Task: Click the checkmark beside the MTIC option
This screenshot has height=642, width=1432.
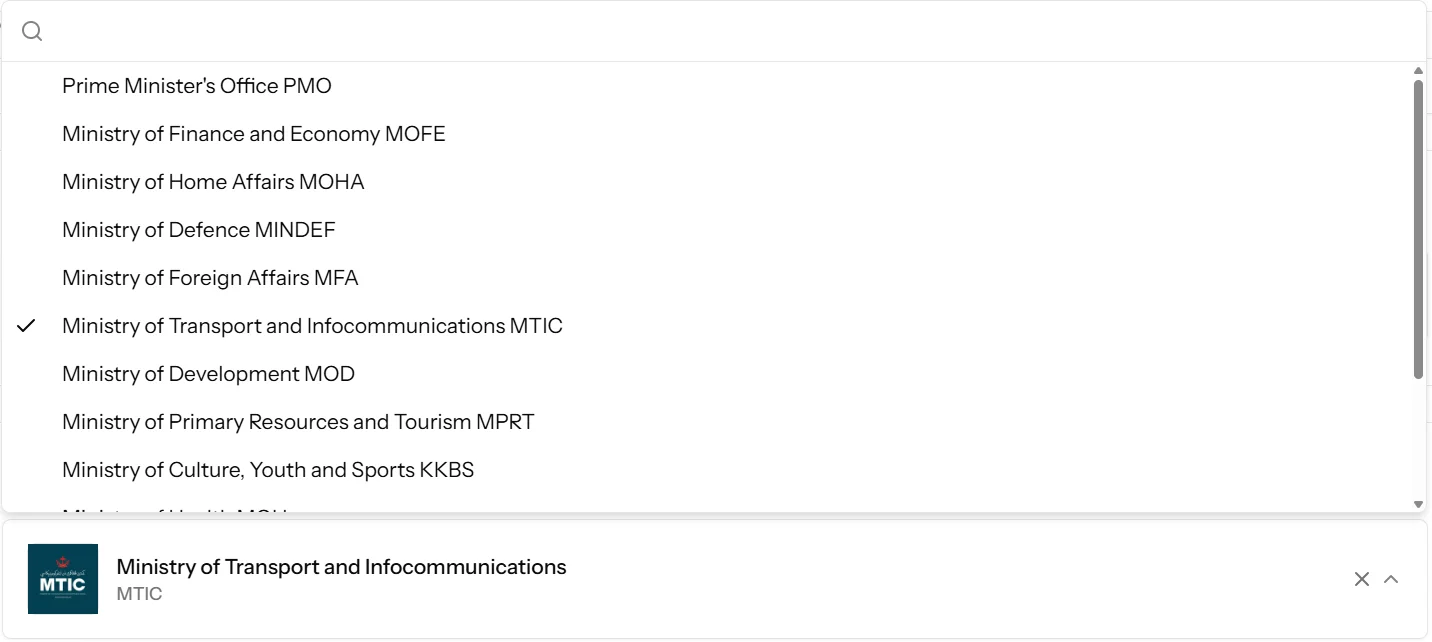Action: 27,326
